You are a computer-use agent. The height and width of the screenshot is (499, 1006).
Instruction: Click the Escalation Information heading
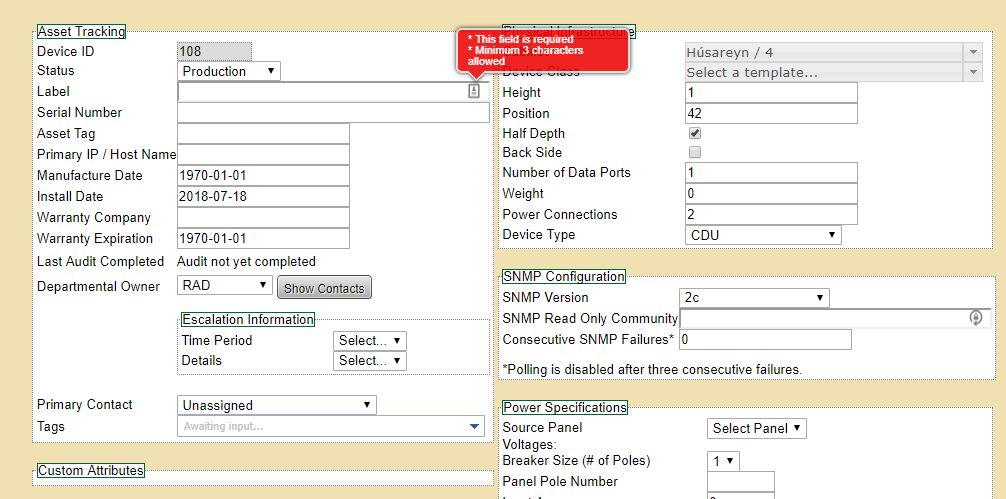coord(248,319)
